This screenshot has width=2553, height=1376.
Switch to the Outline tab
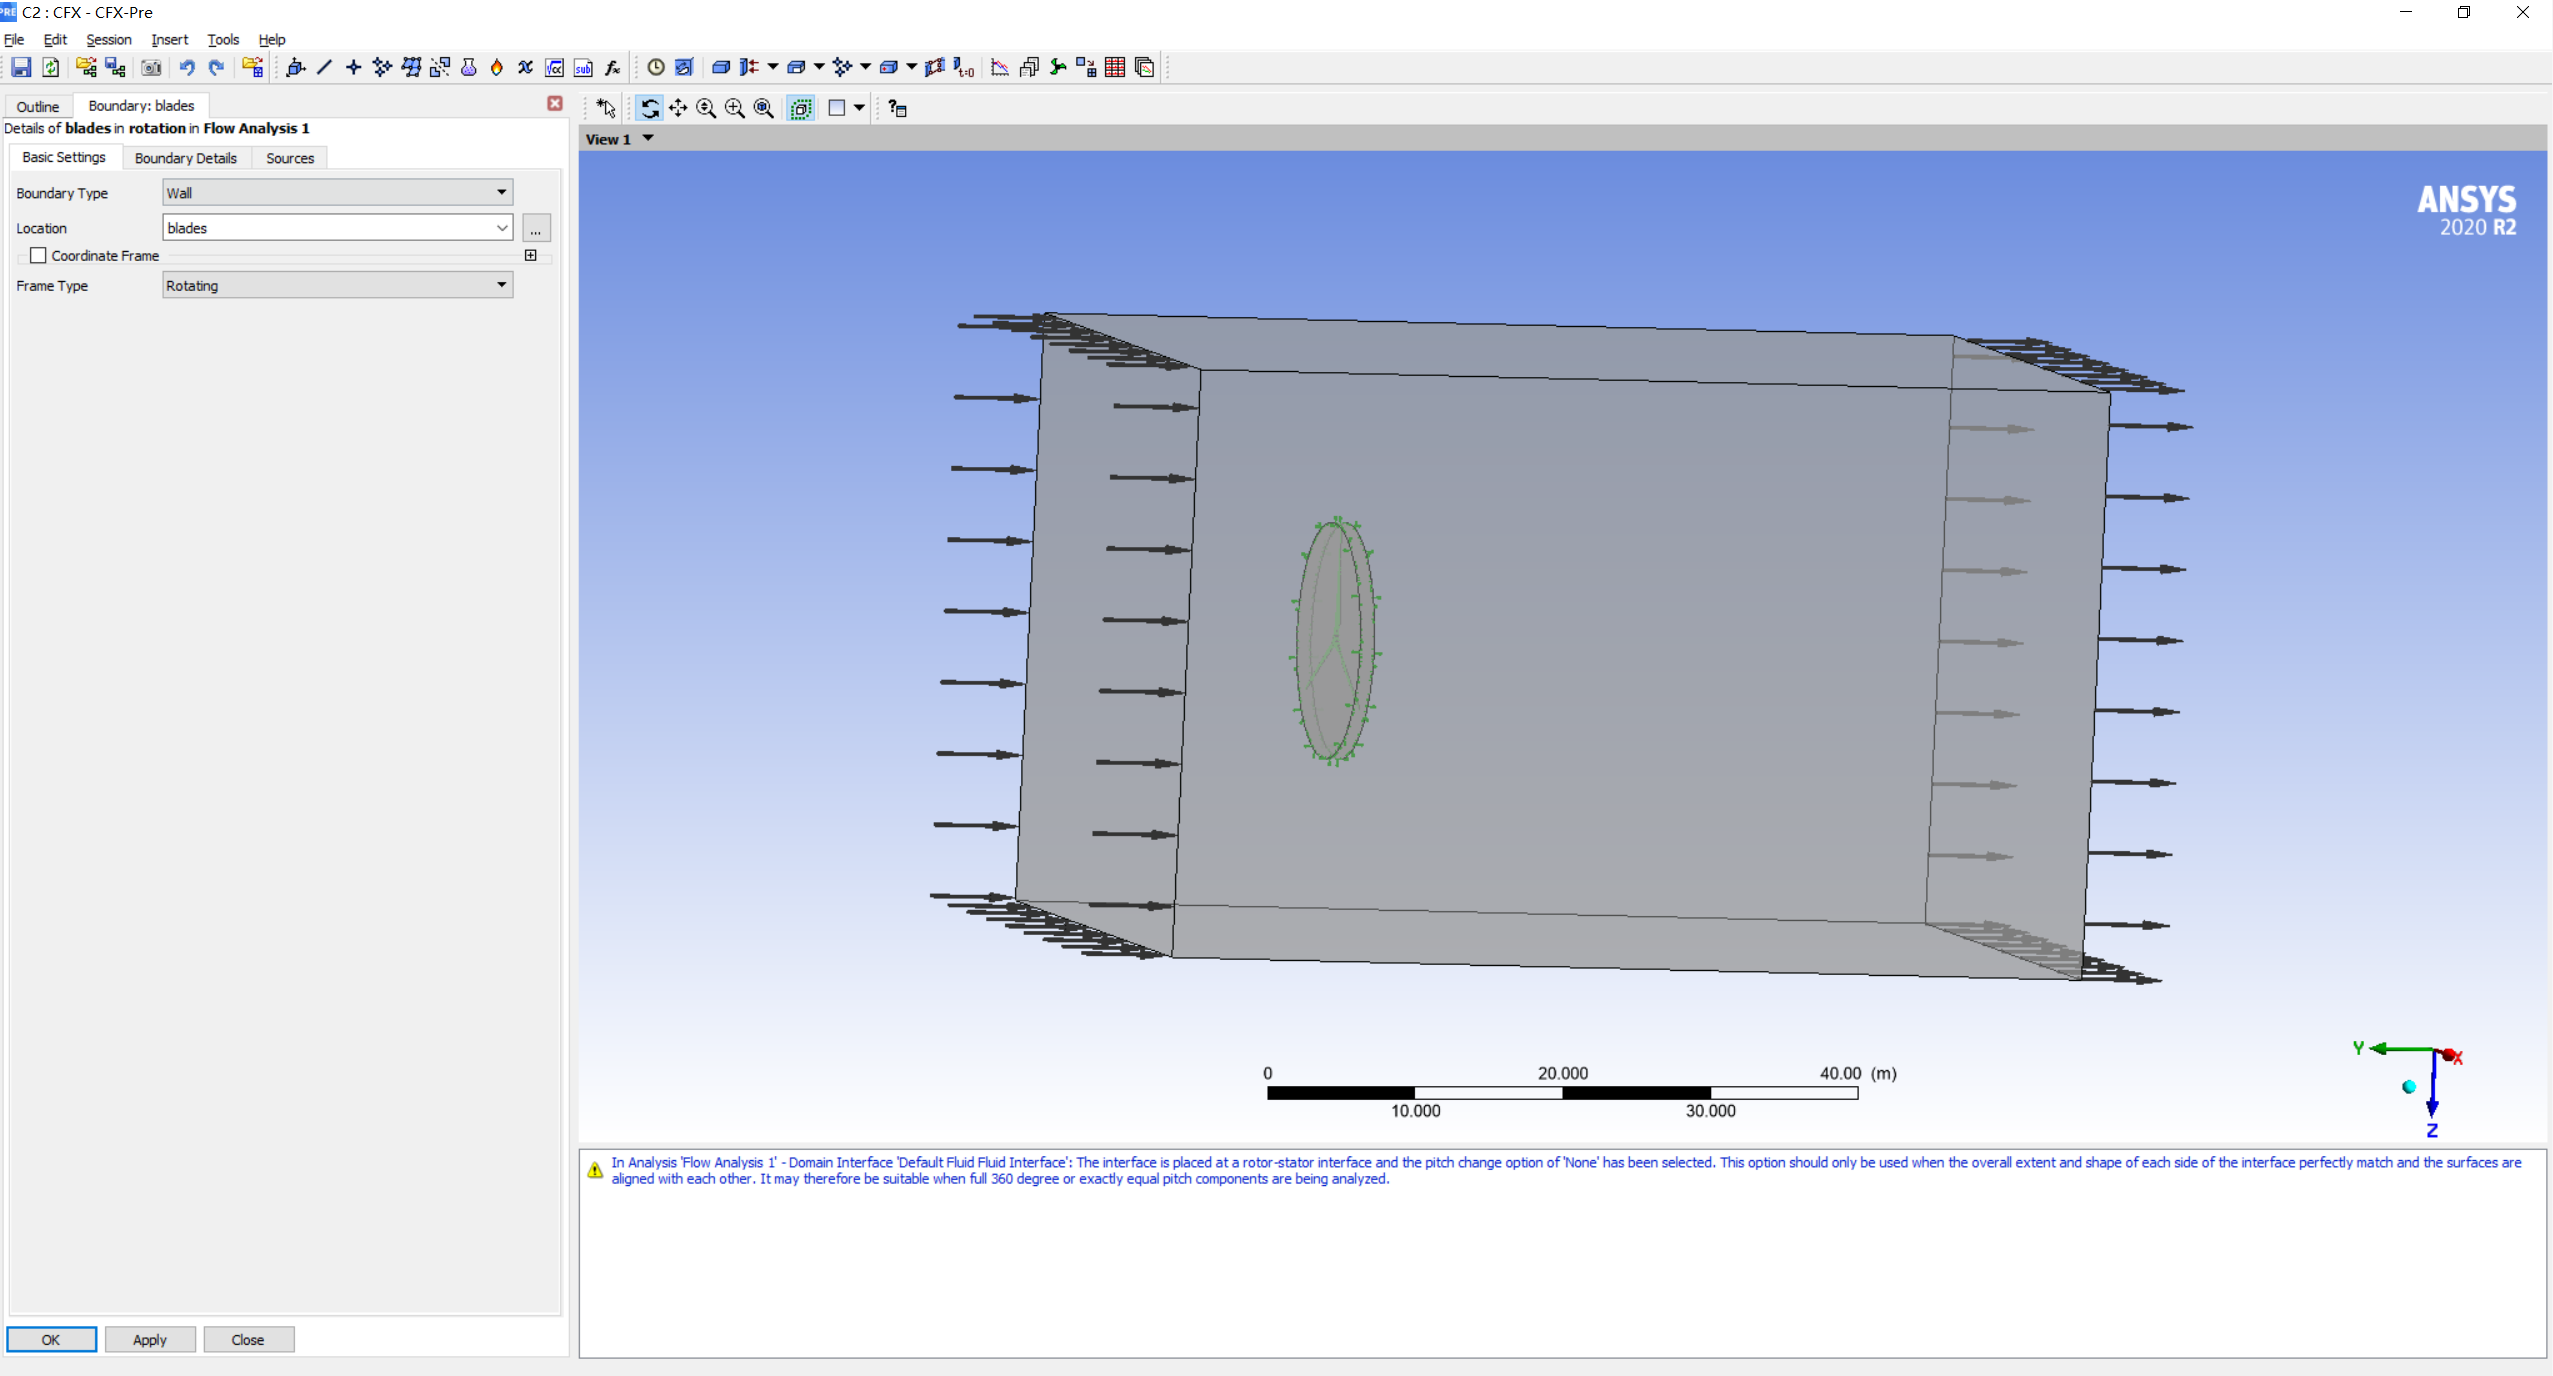pyautogui.click(x=38, y=106)
